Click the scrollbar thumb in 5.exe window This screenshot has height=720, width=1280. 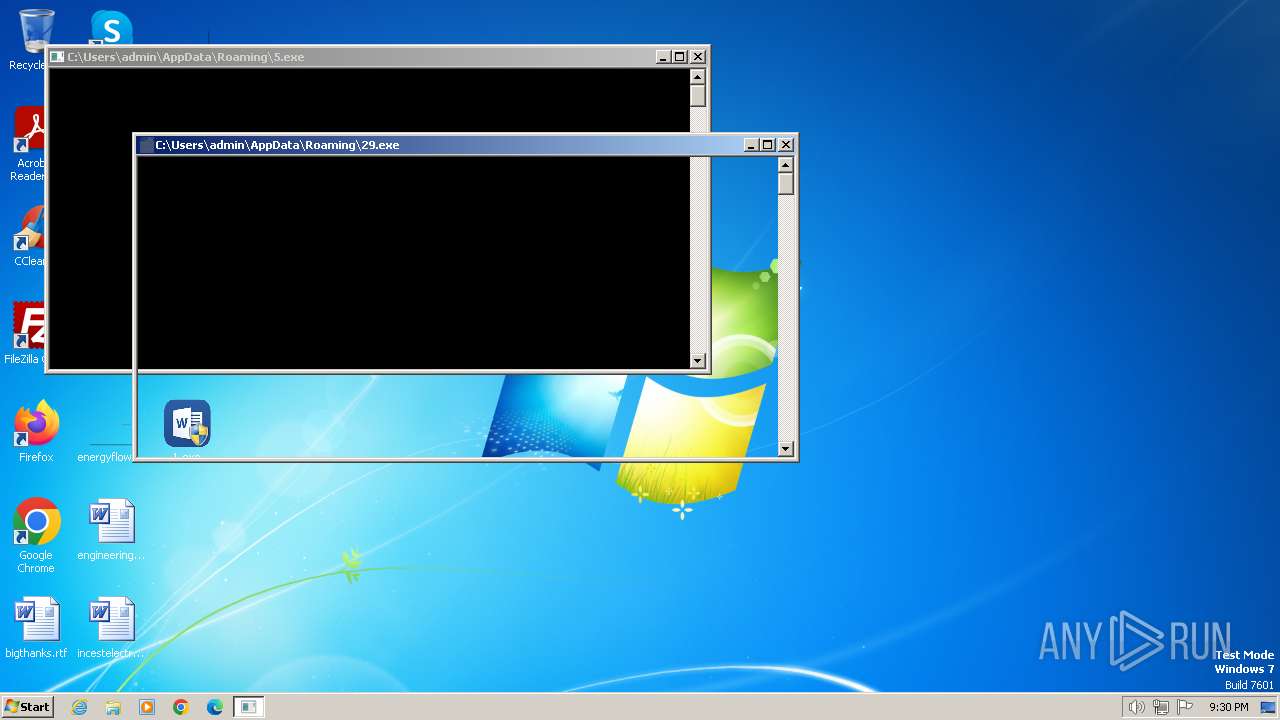click(698, 96)
